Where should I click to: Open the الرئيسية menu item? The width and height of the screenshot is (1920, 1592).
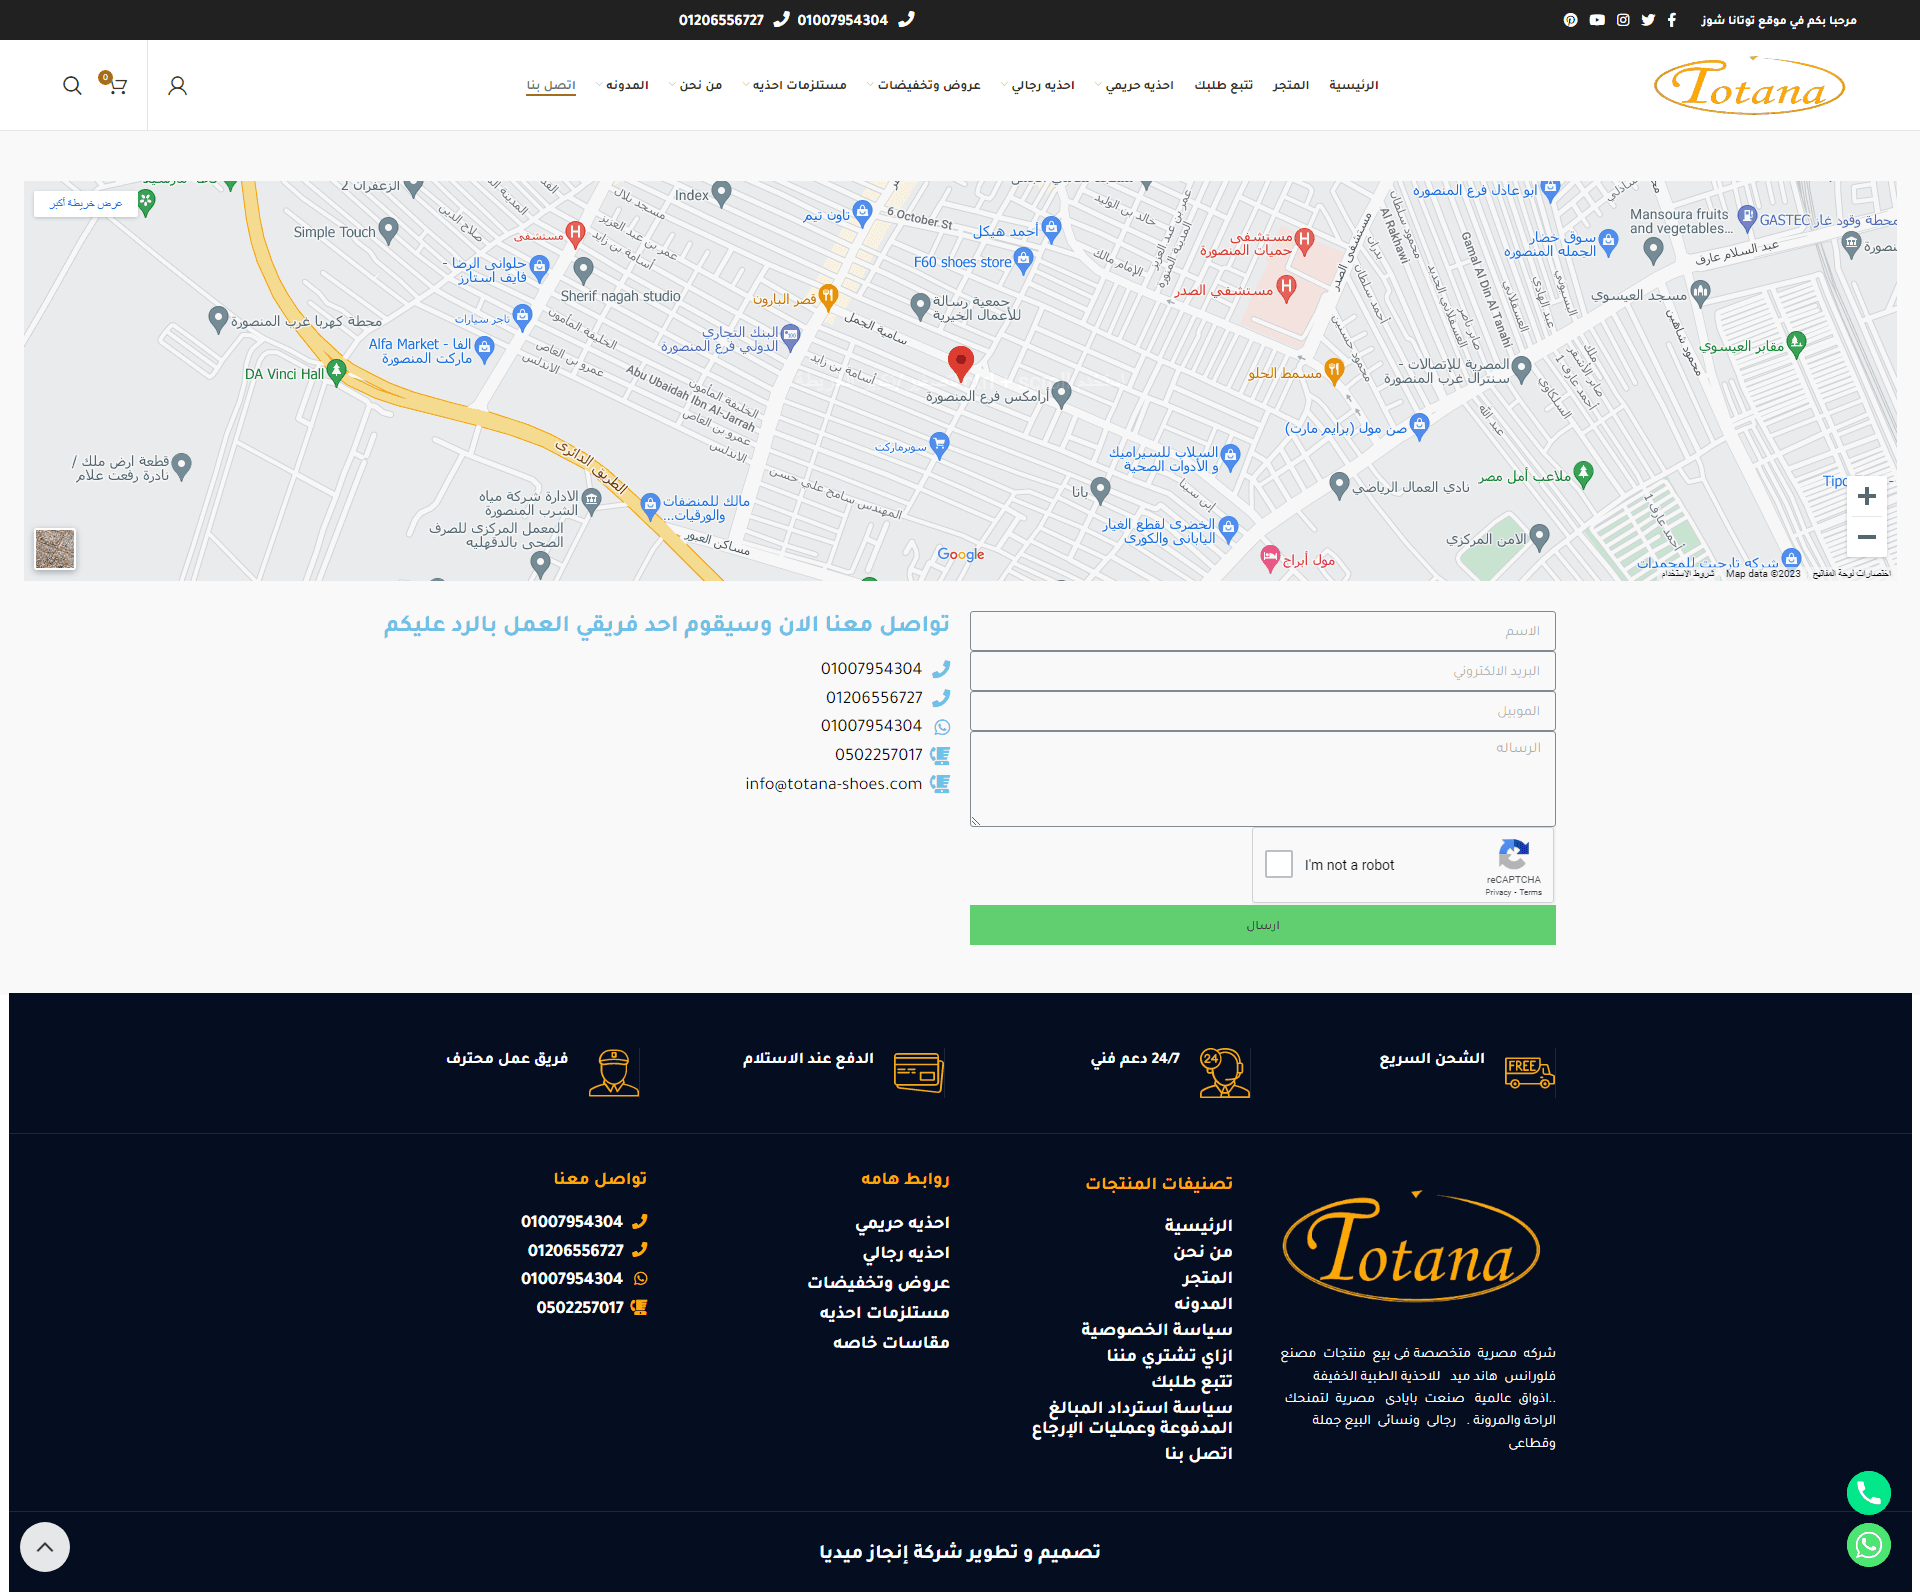click(1353, 85)
